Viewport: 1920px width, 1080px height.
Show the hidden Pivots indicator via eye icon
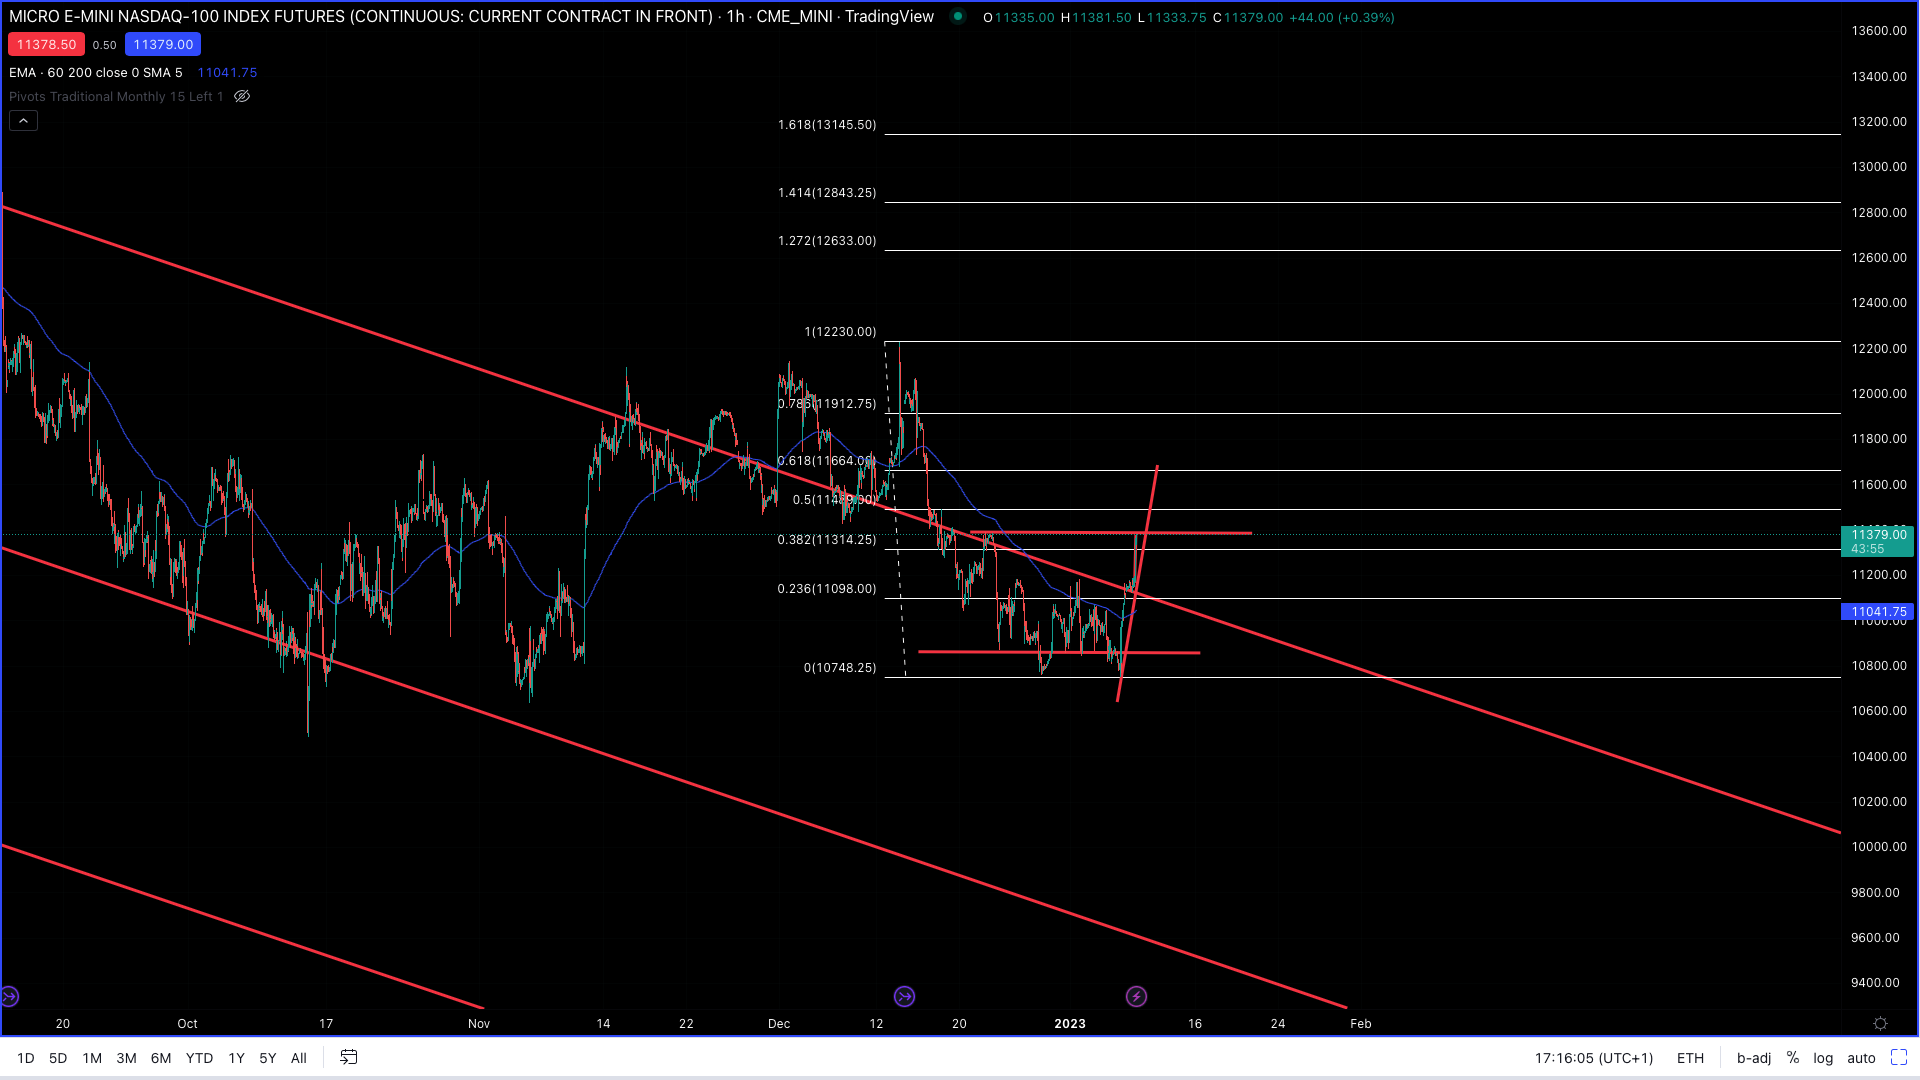242,97
